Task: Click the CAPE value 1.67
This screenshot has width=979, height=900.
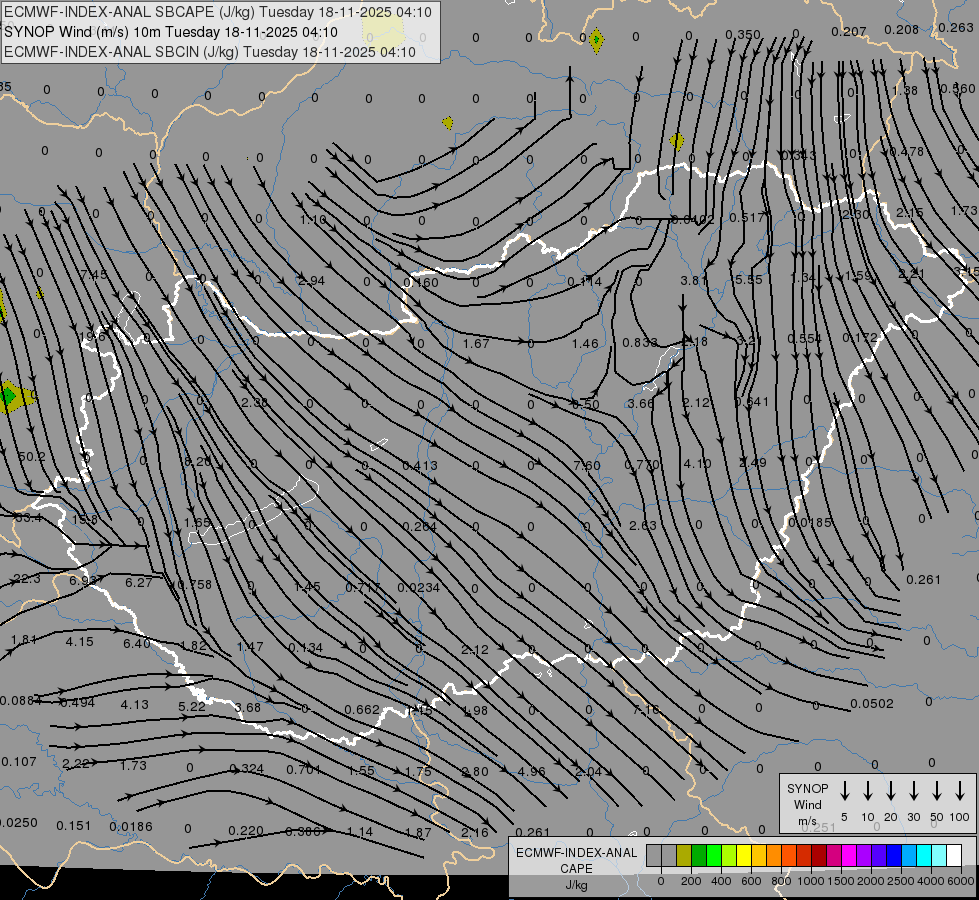Action: pos(476,344)
